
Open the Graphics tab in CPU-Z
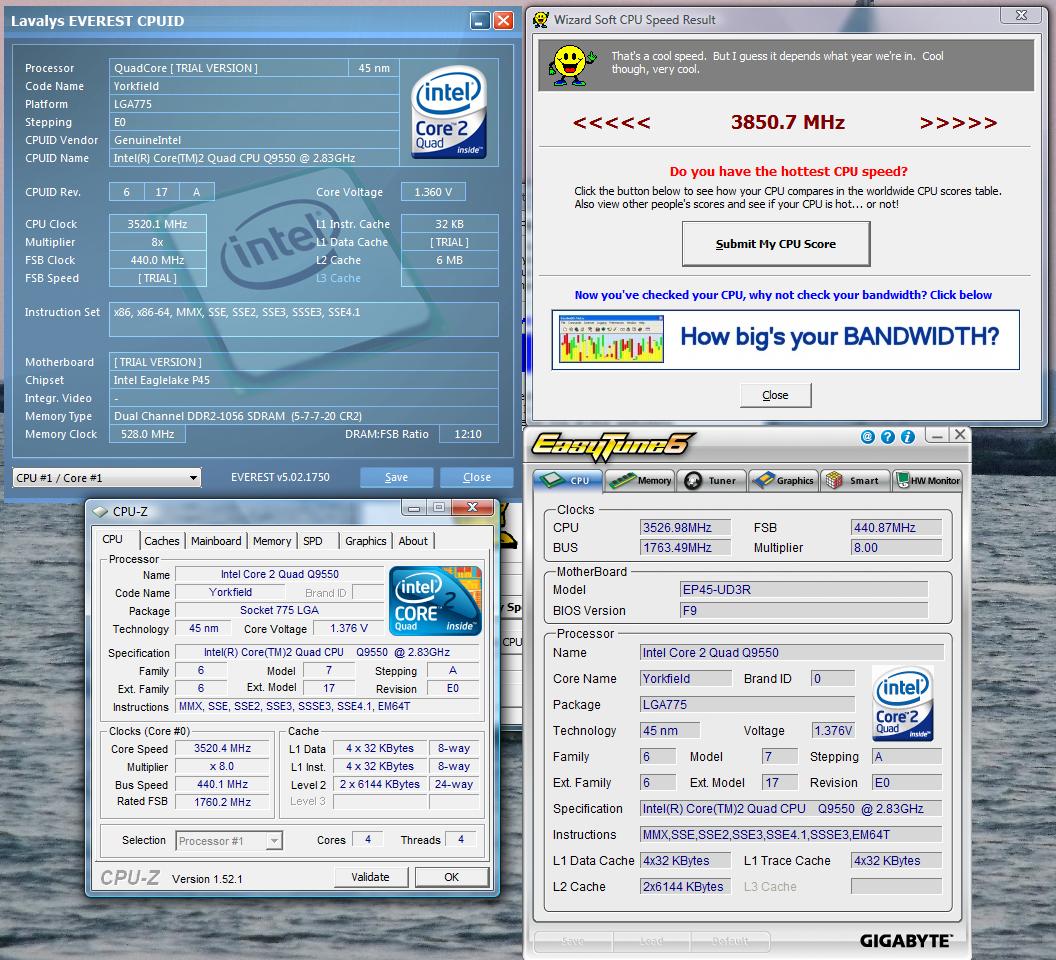366,541
